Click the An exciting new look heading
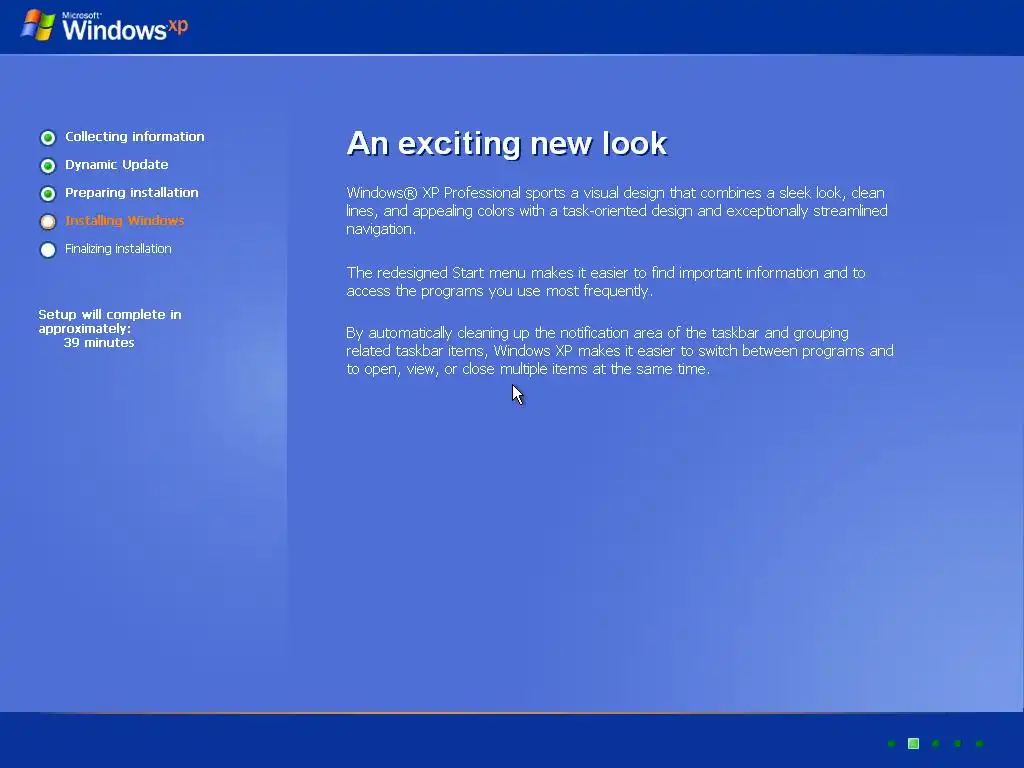 tap(507, 143)
